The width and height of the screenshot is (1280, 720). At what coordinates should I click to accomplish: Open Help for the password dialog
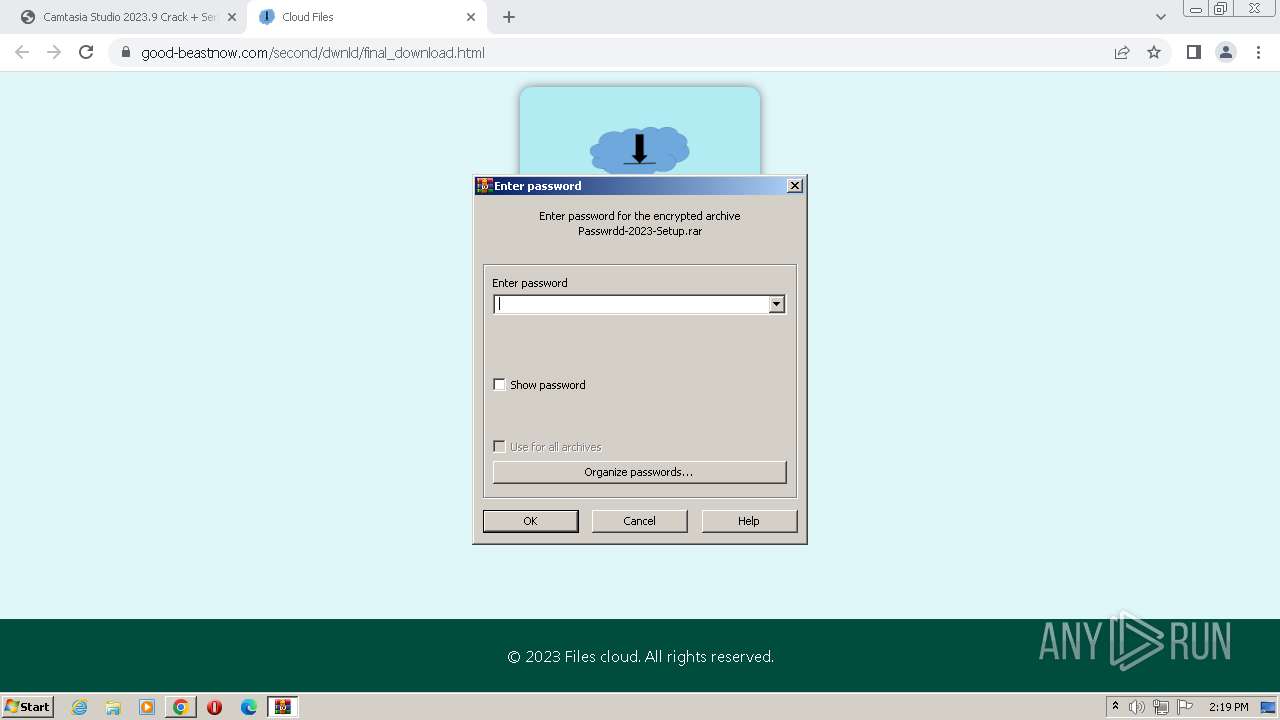click(x=749, y=521)
